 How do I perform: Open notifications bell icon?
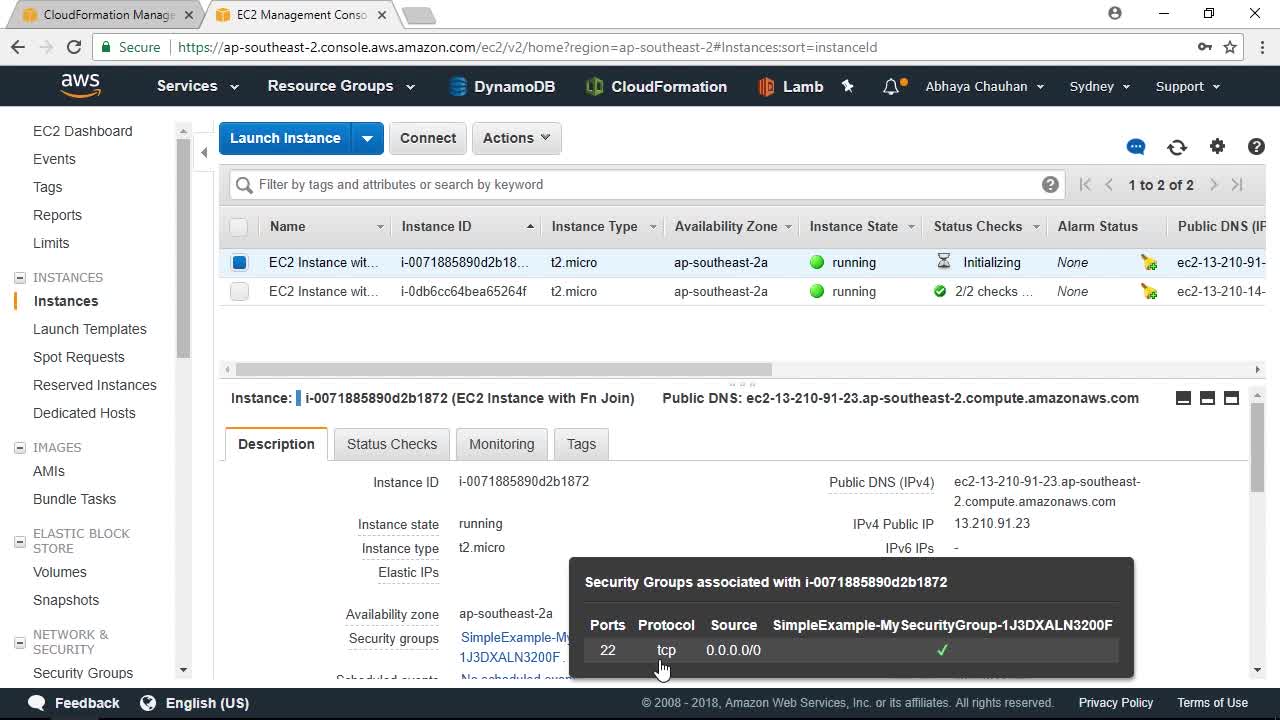(891, 87)
